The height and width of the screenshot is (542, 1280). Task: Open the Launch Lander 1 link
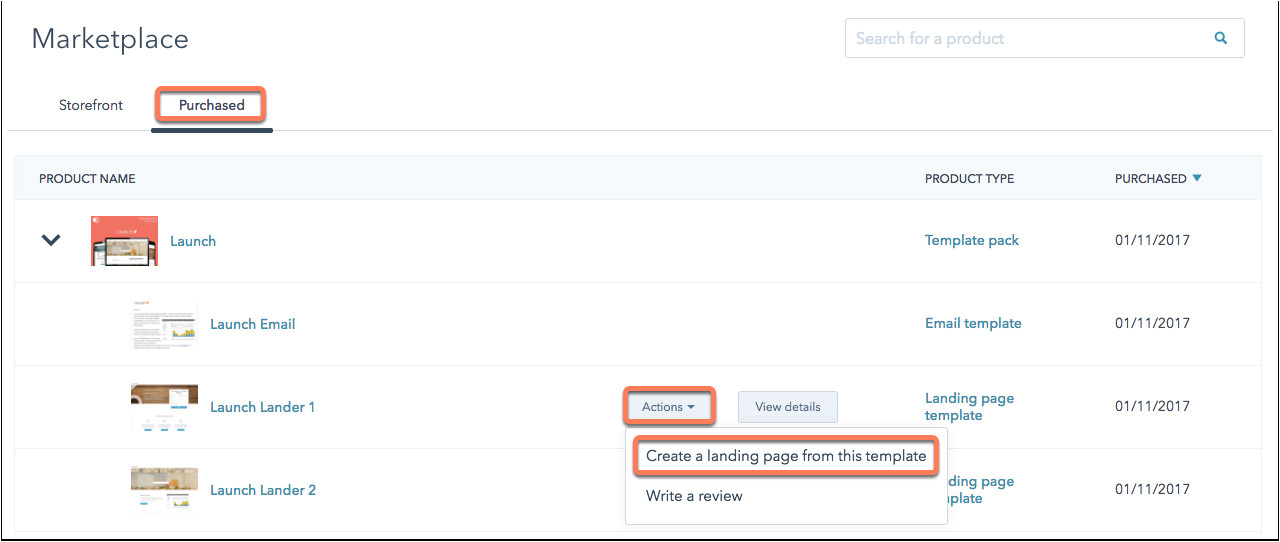click(262, 407)
